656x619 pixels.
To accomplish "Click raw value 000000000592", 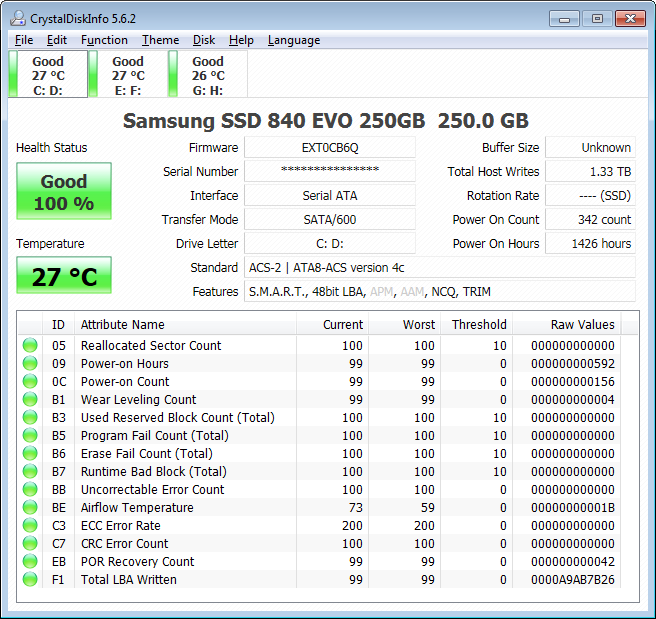I will (x=572, y=363).
